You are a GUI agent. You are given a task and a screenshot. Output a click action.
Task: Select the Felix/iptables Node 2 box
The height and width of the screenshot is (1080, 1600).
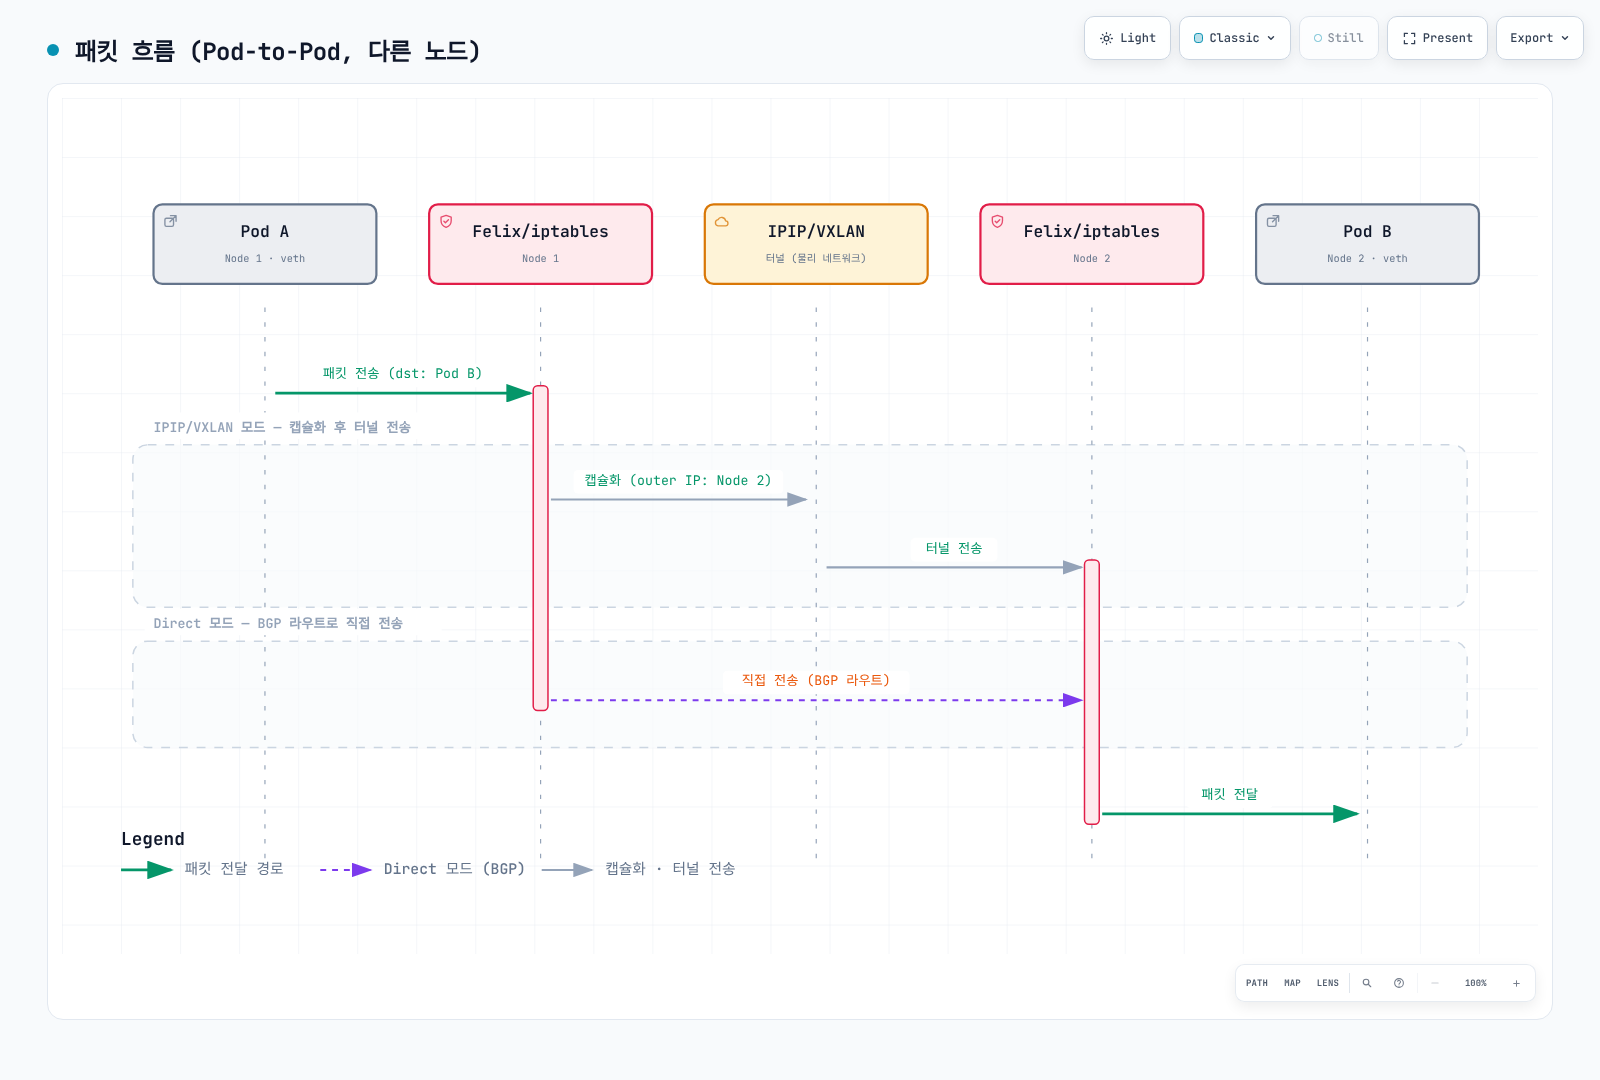tap(1092, 244)
